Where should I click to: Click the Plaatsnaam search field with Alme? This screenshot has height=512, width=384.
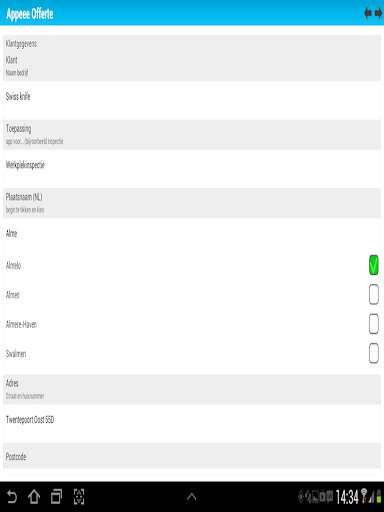pyautogui.click(x=192, y=234)
